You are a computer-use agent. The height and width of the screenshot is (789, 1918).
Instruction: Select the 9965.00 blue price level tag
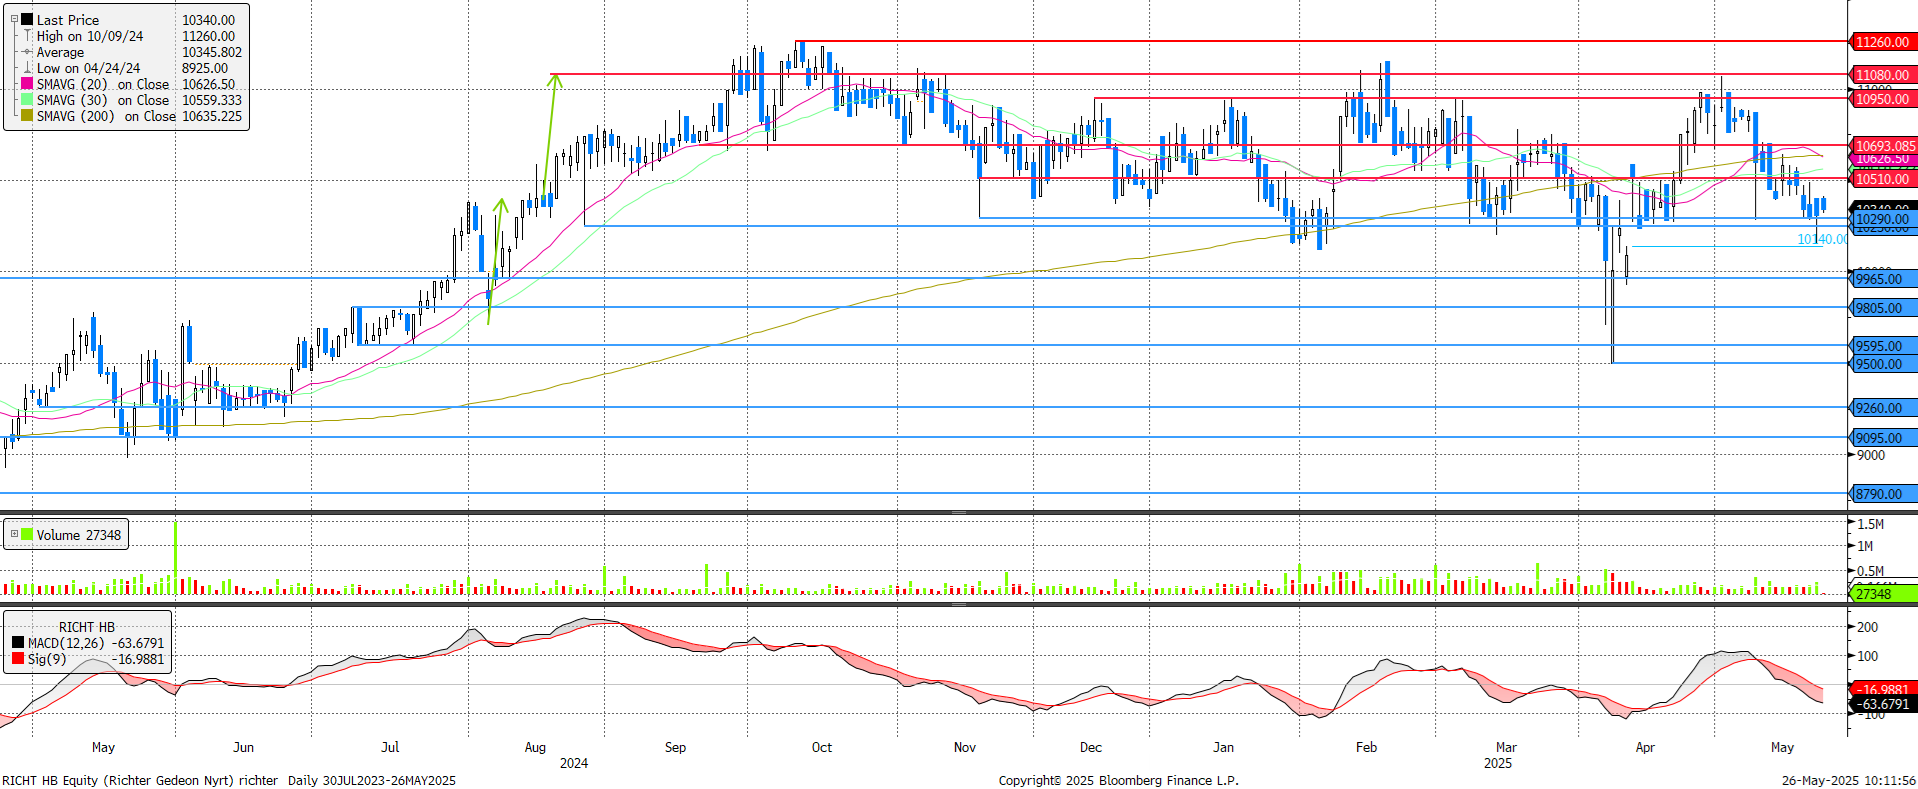pos(1884,279)
